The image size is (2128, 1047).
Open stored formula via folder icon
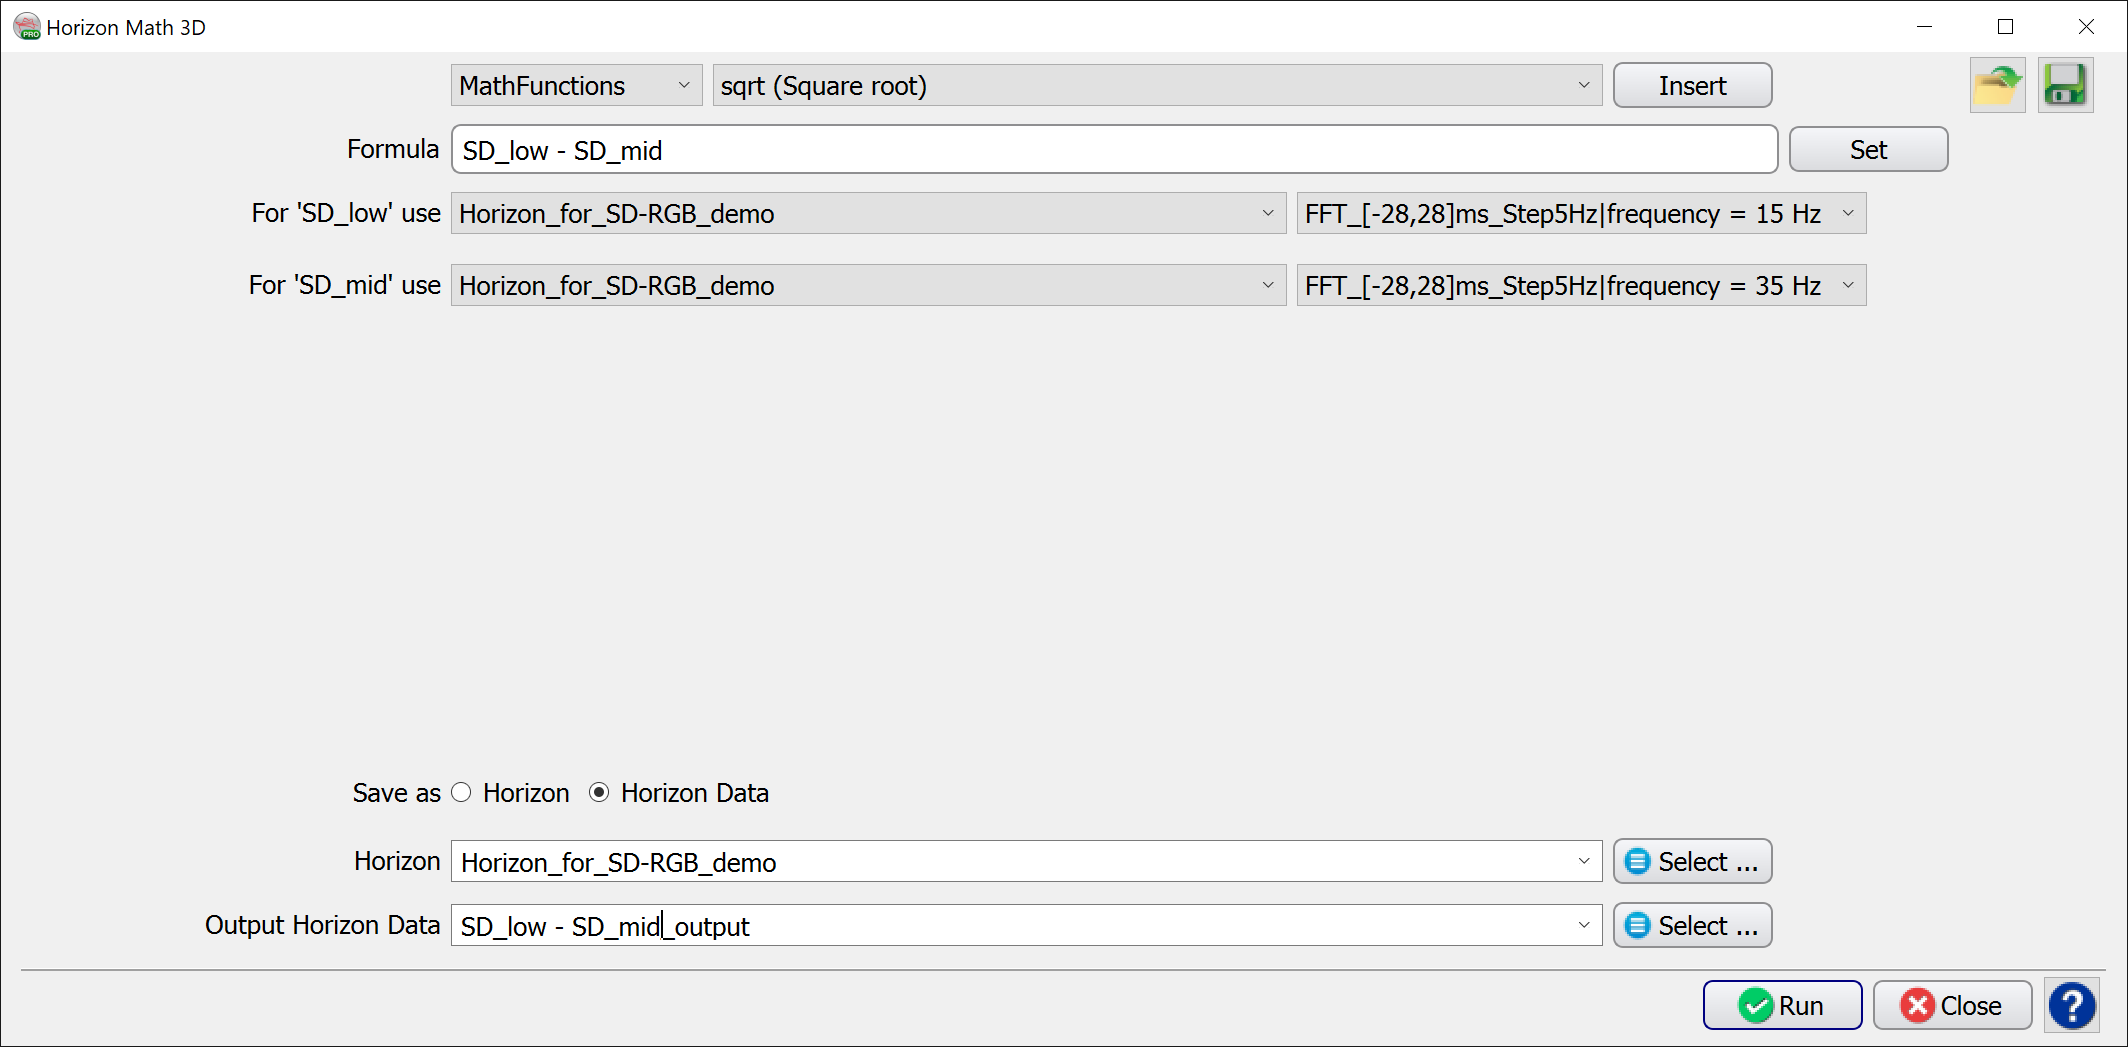click(x=1997, y=86)
